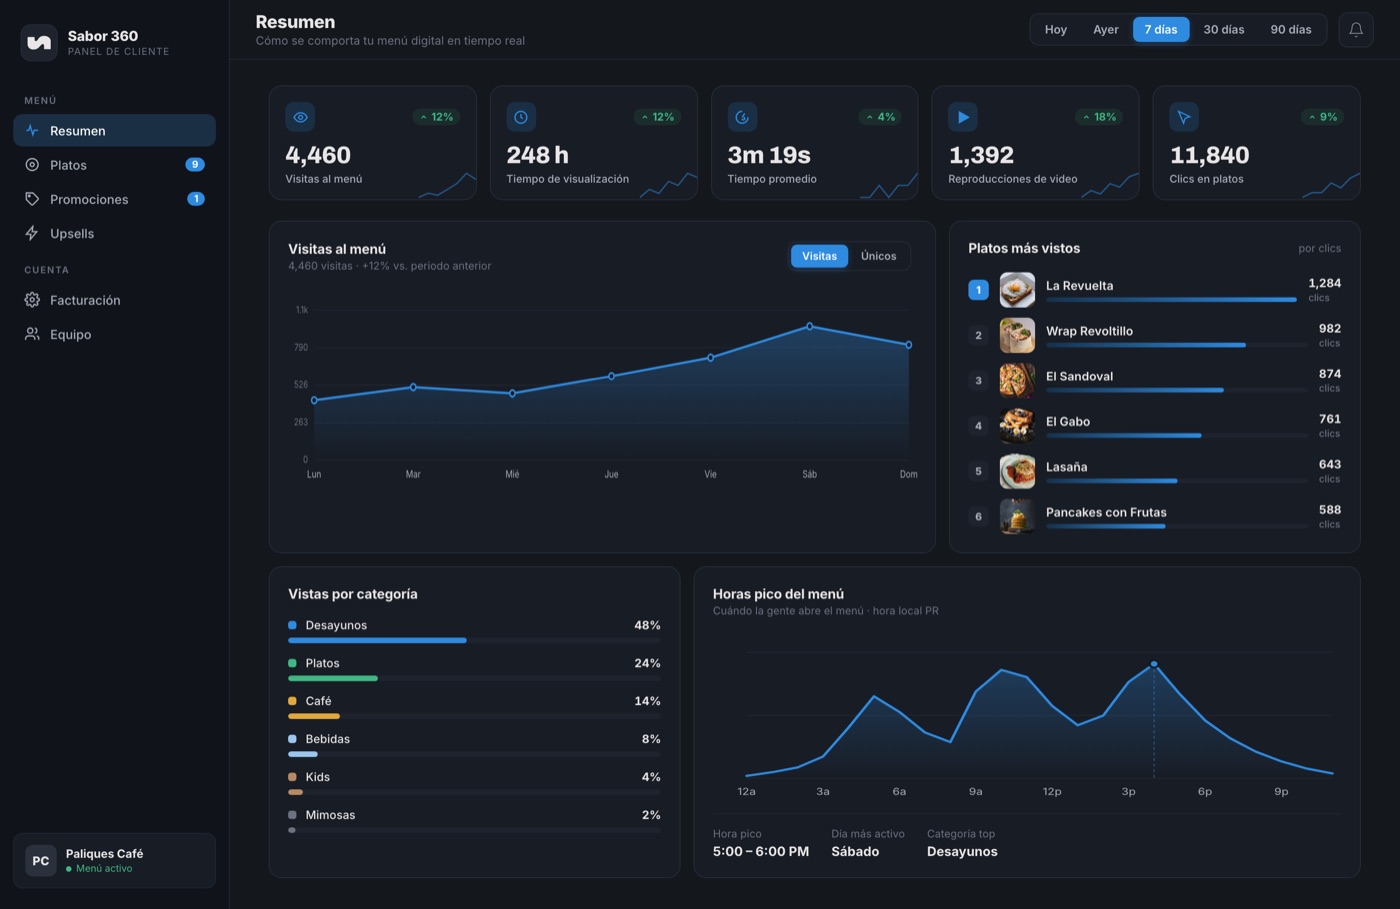
Task: Click the clock icon on Tiempo de visualización card
Action: [521, 117]
